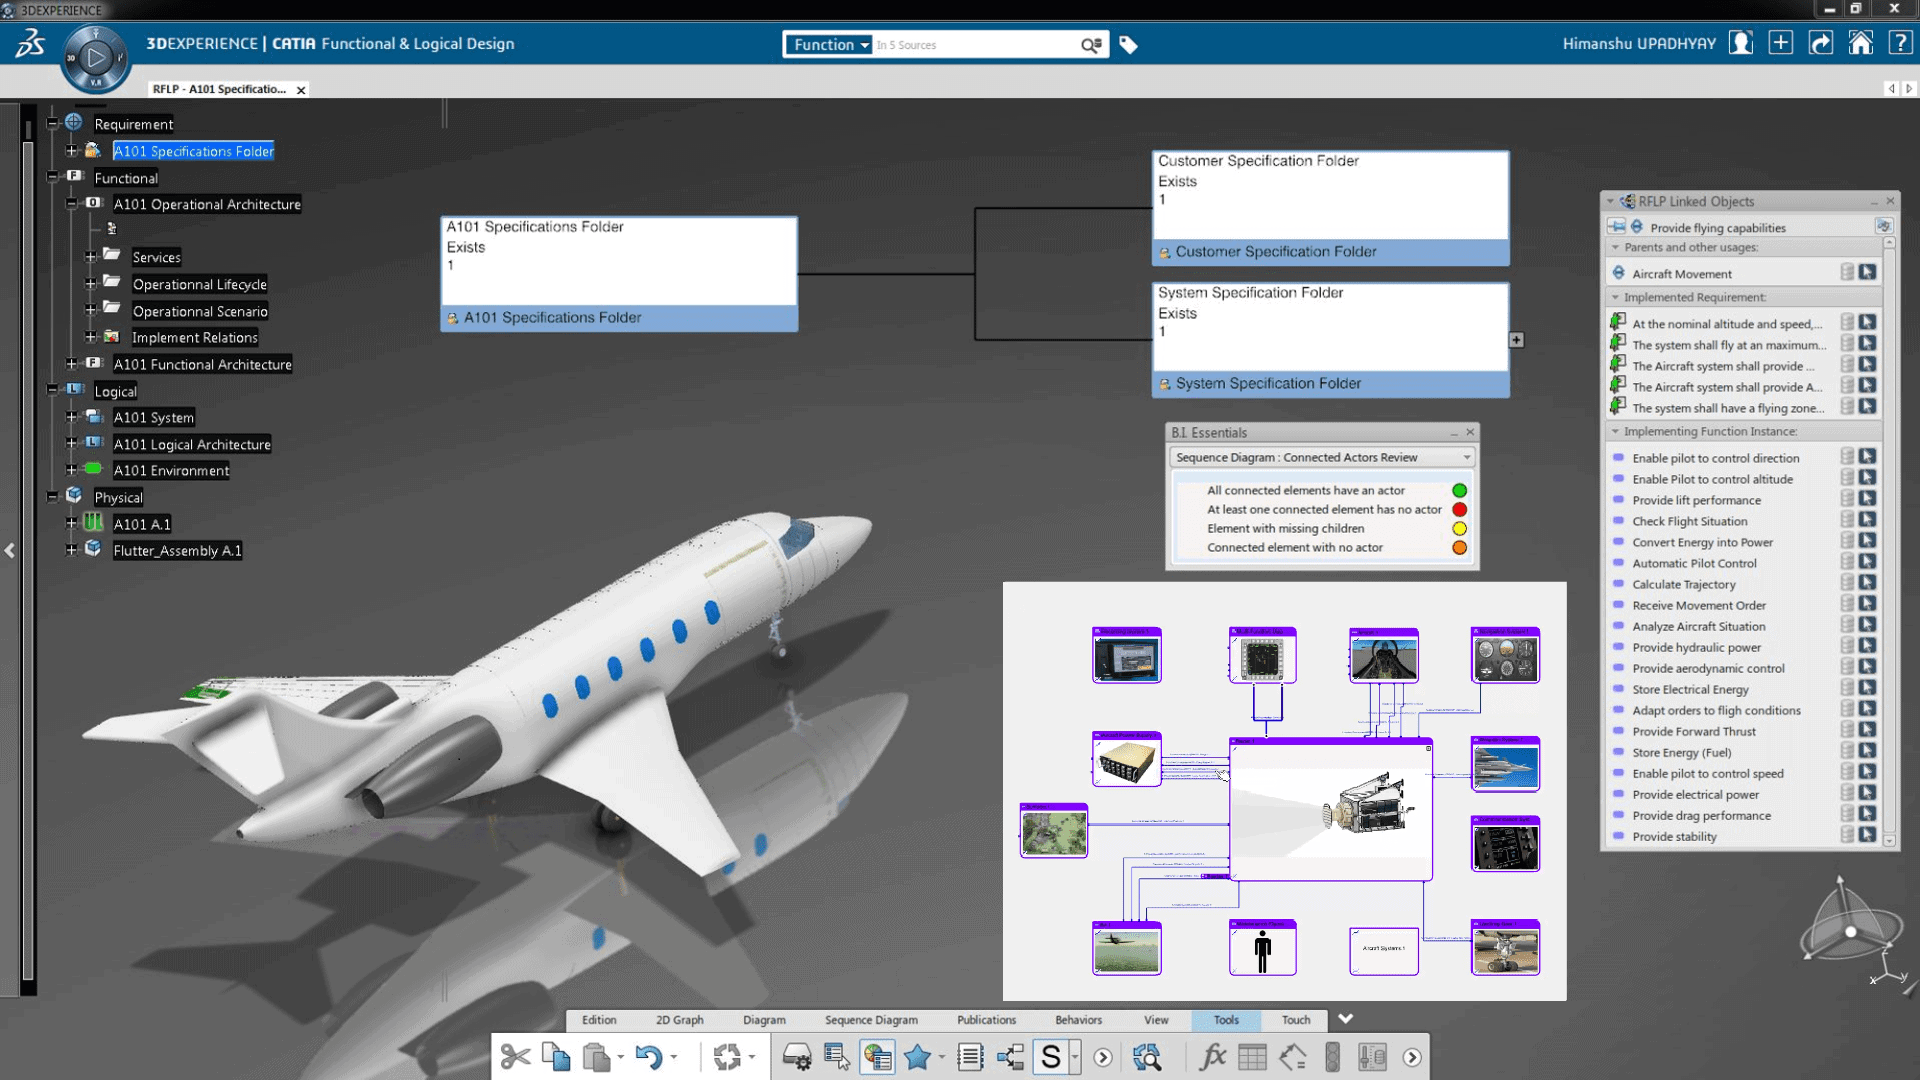The image size is (1920, 1080).
Task: Click the formula fx icon
Action: [1212, 1057]
